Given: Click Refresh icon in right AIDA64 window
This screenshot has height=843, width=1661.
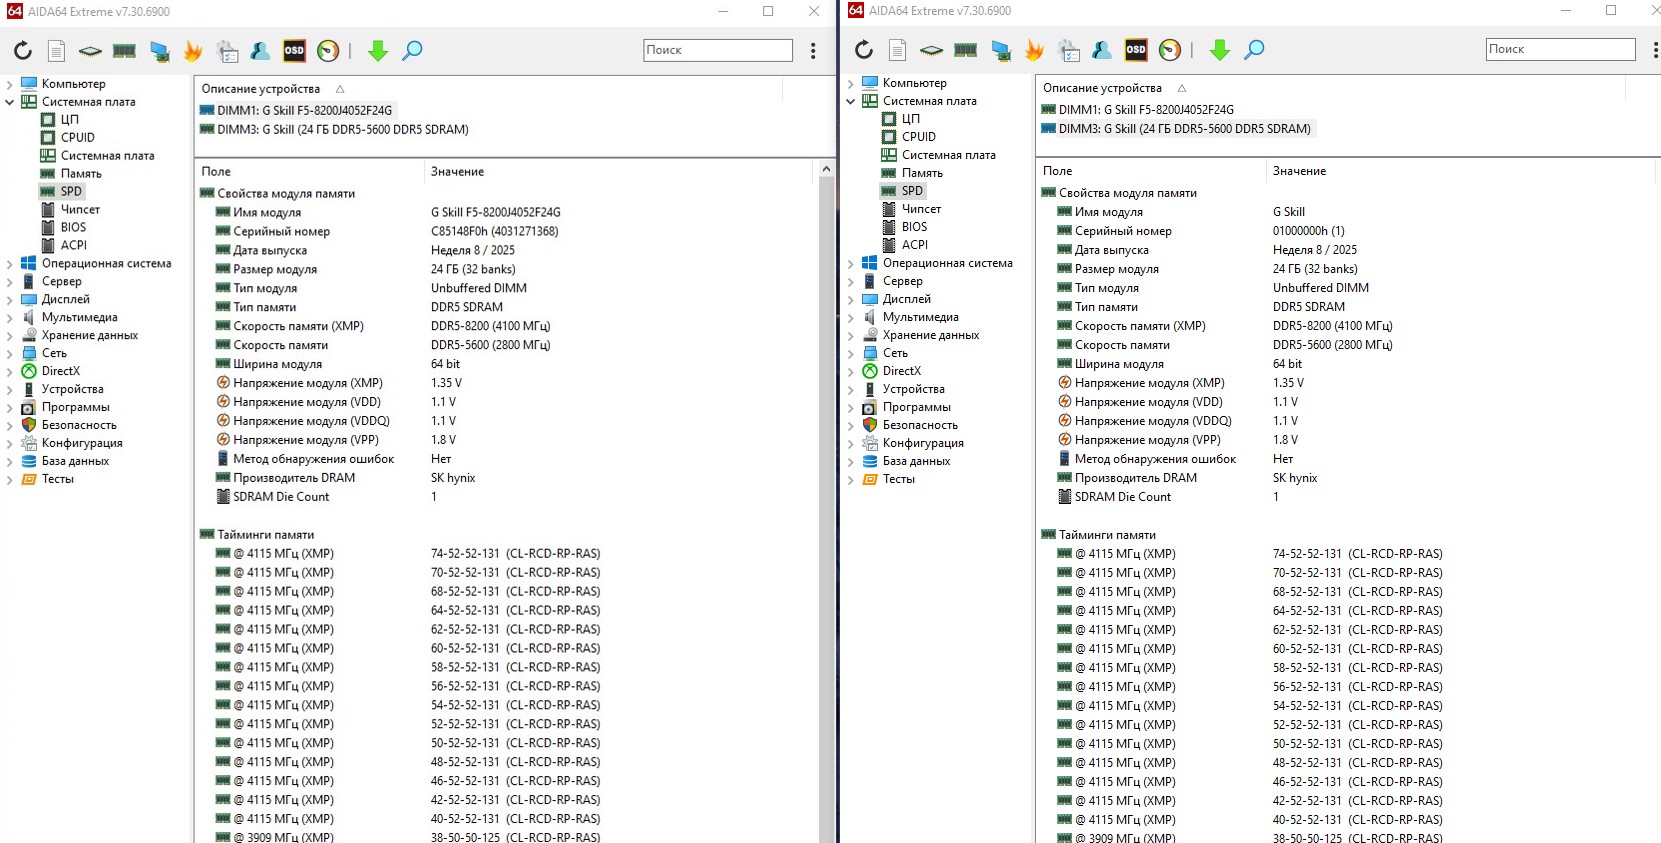Looking at the screenshot, I should click(864, 49).
